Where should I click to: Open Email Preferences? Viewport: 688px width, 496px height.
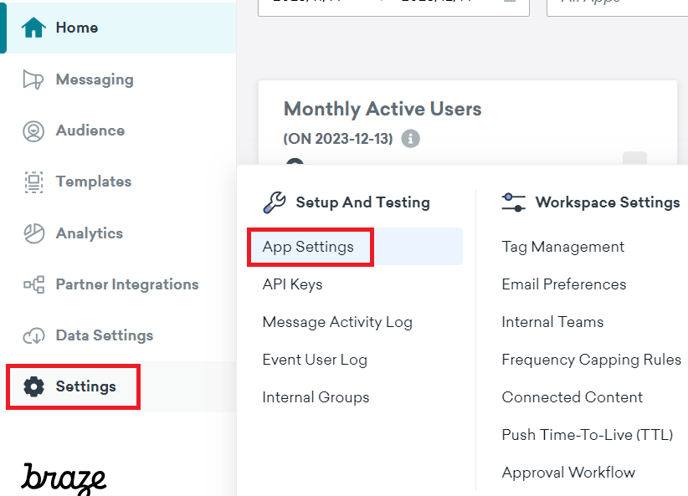point(564,284)
